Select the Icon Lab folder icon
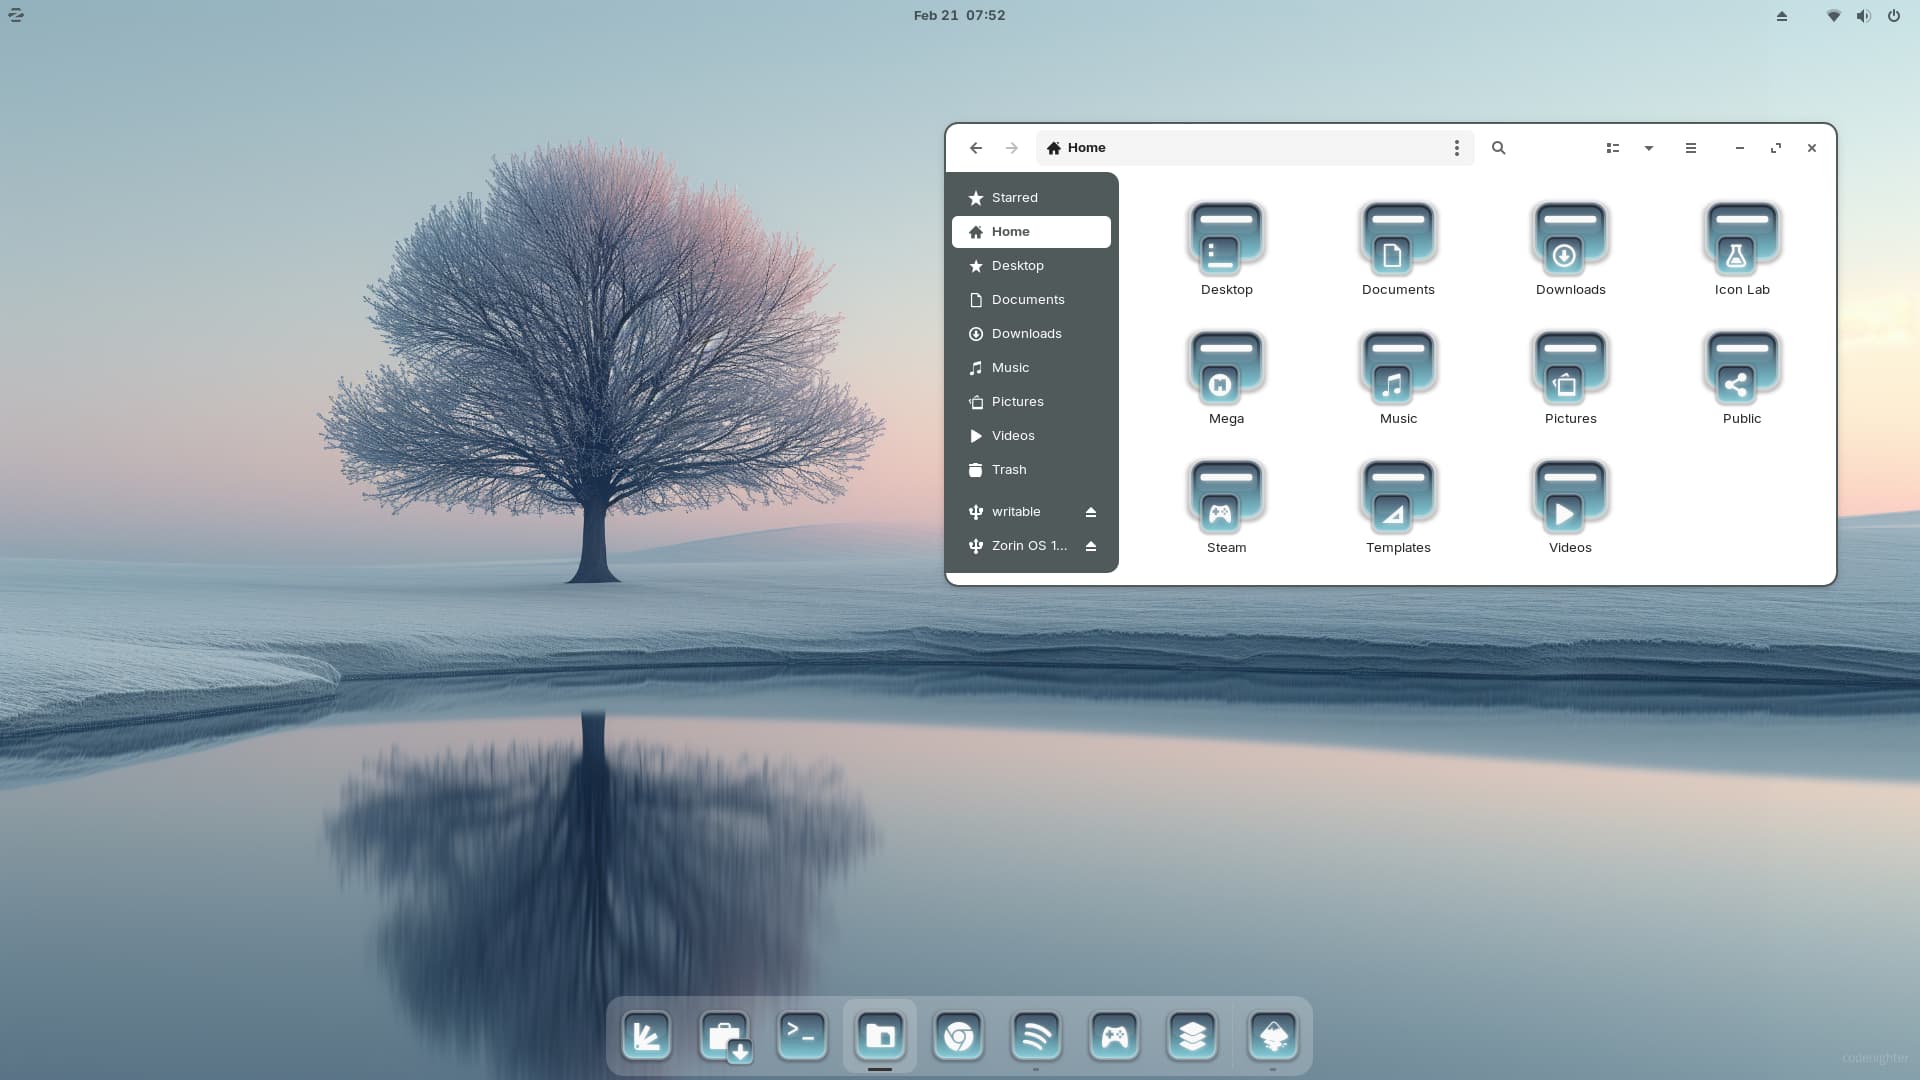The width and height of the screenshot is (1920, 1080). point(1742,238)
